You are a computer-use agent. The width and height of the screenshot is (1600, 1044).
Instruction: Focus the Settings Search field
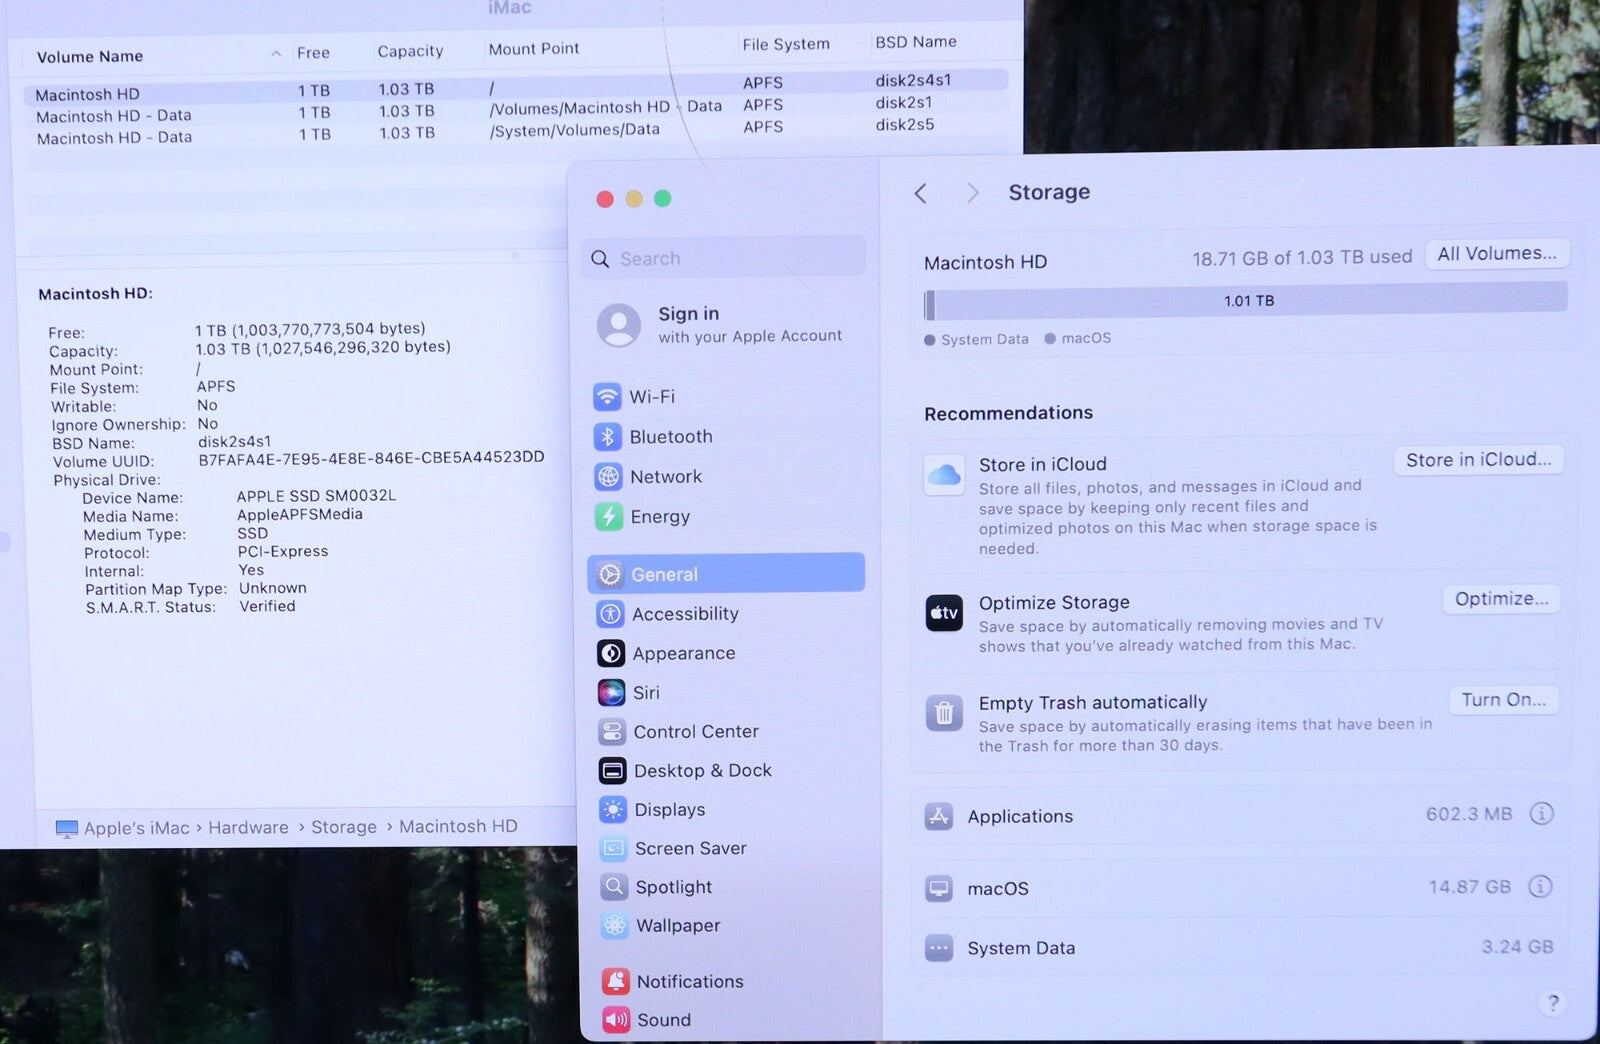[x=725, y=258]
